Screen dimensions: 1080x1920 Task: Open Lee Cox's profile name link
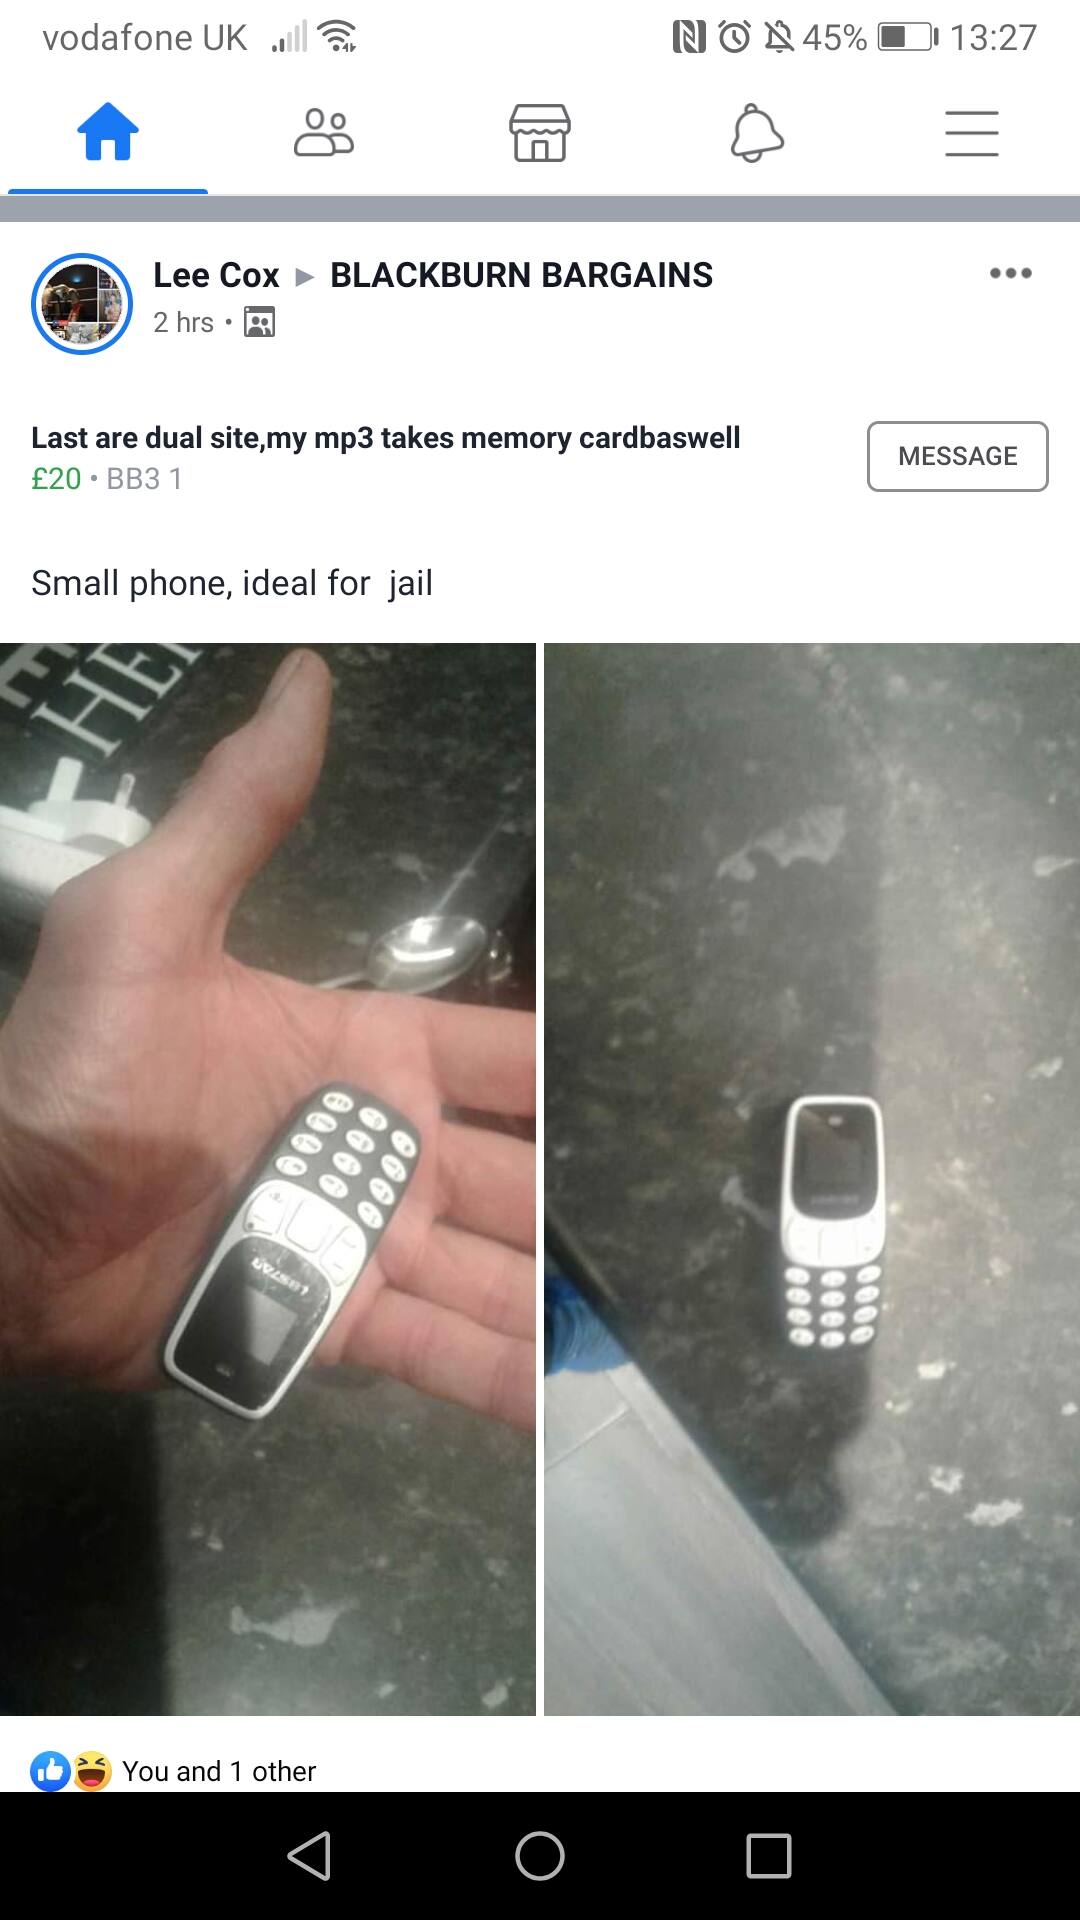click(216, 275)
